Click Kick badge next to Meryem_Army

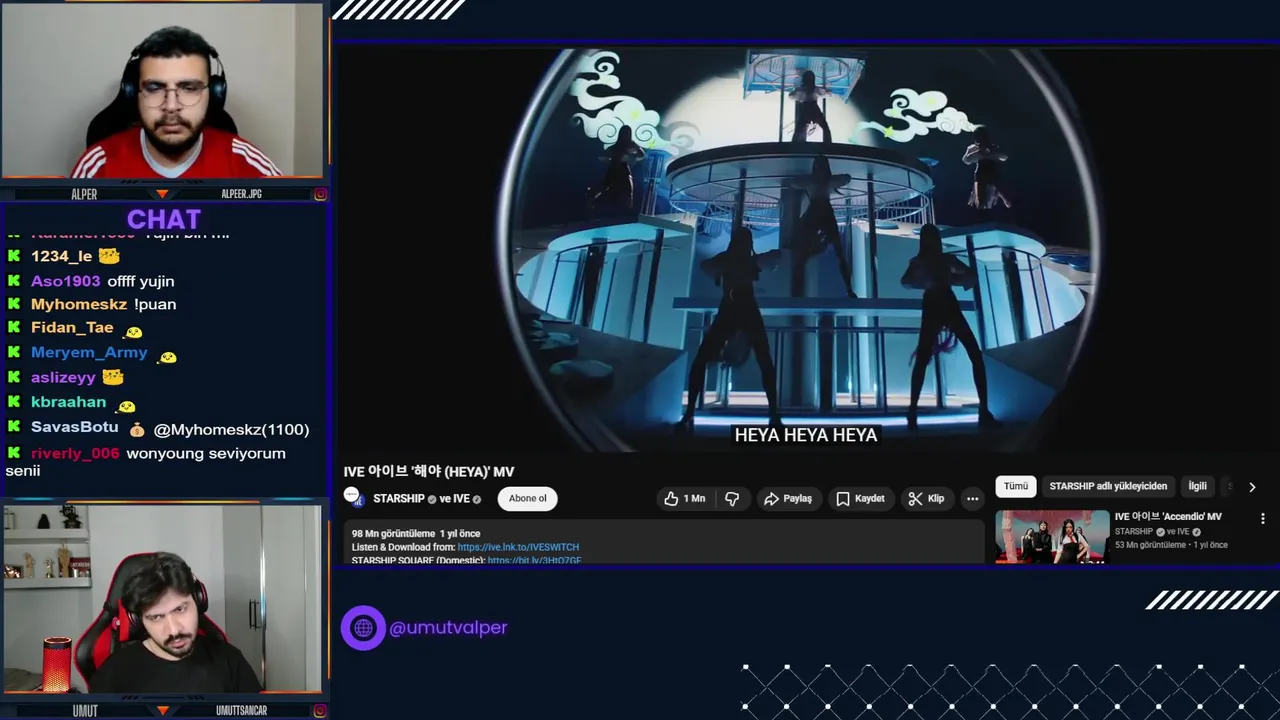14,353
